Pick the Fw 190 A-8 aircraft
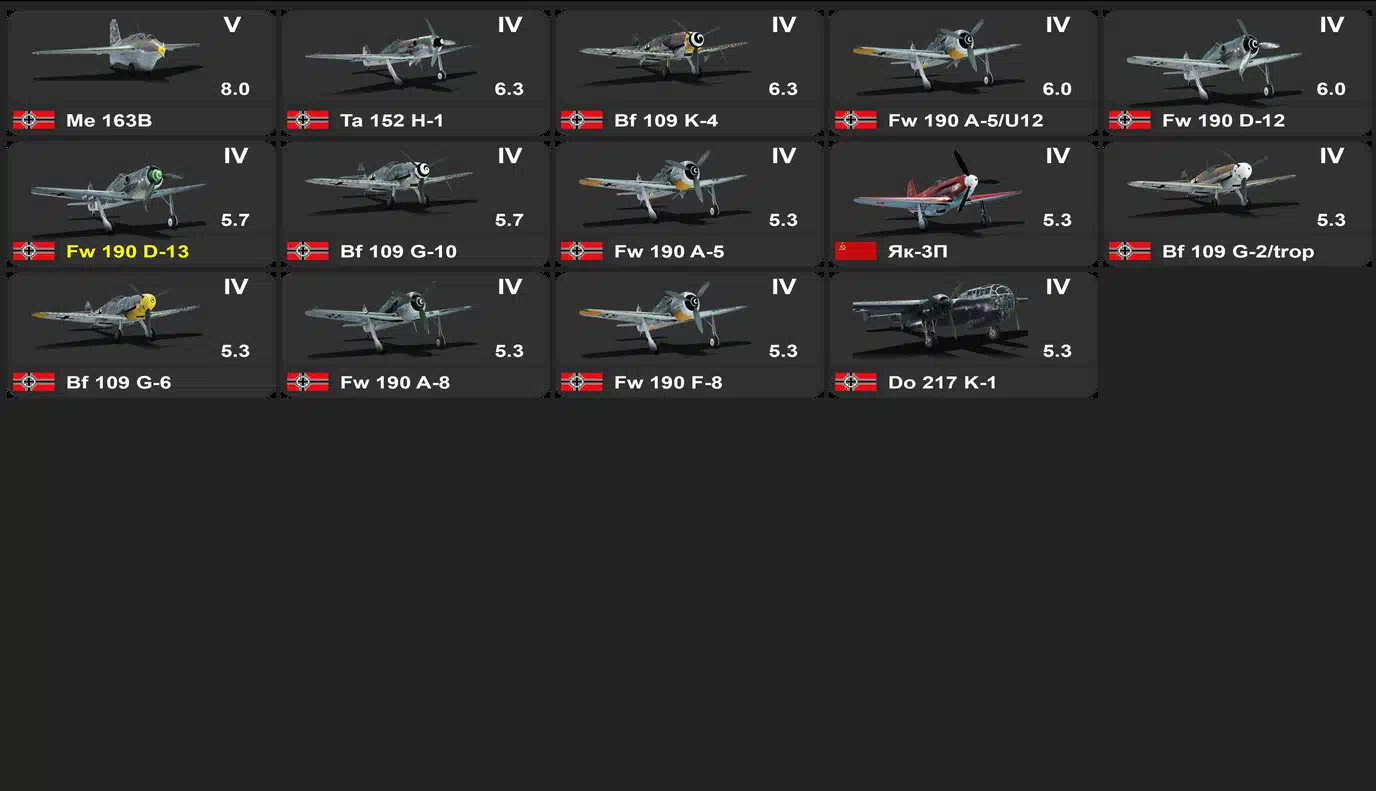The image size is (1376, 791). coord(415,334)
